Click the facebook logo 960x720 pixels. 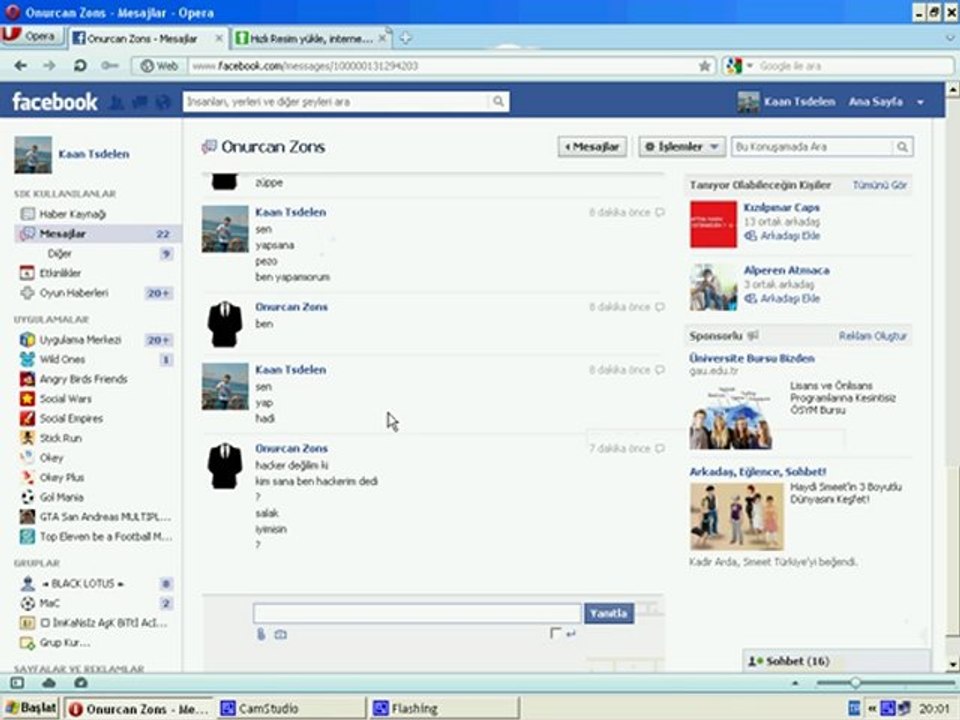pos(54,102)
